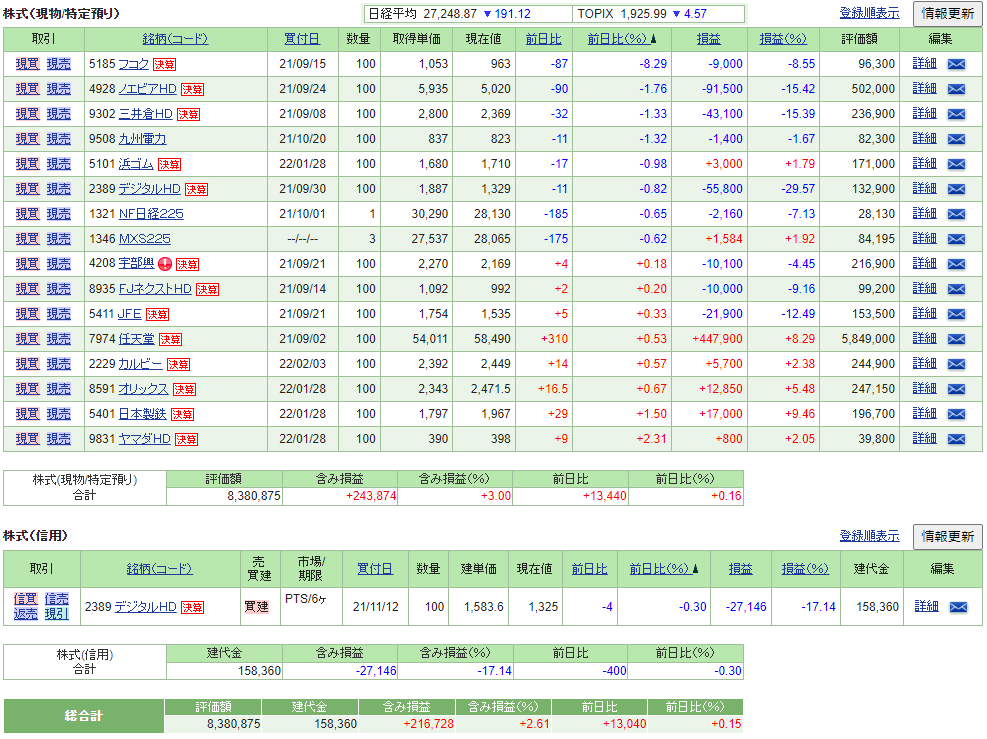Click 銘柄(コード) header in the 信用 table
The image size is (987, 739).
point(160,569)
